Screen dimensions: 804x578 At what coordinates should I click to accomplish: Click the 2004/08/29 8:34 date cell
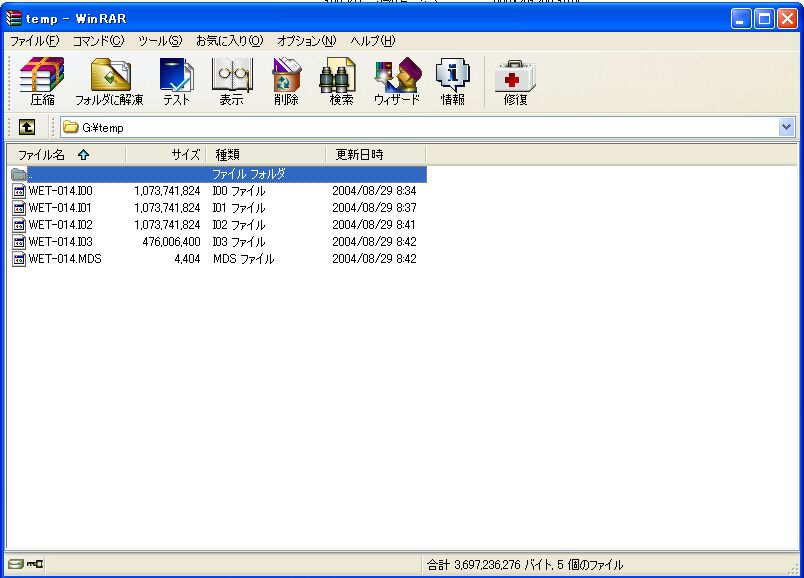[x=374, y=191]
